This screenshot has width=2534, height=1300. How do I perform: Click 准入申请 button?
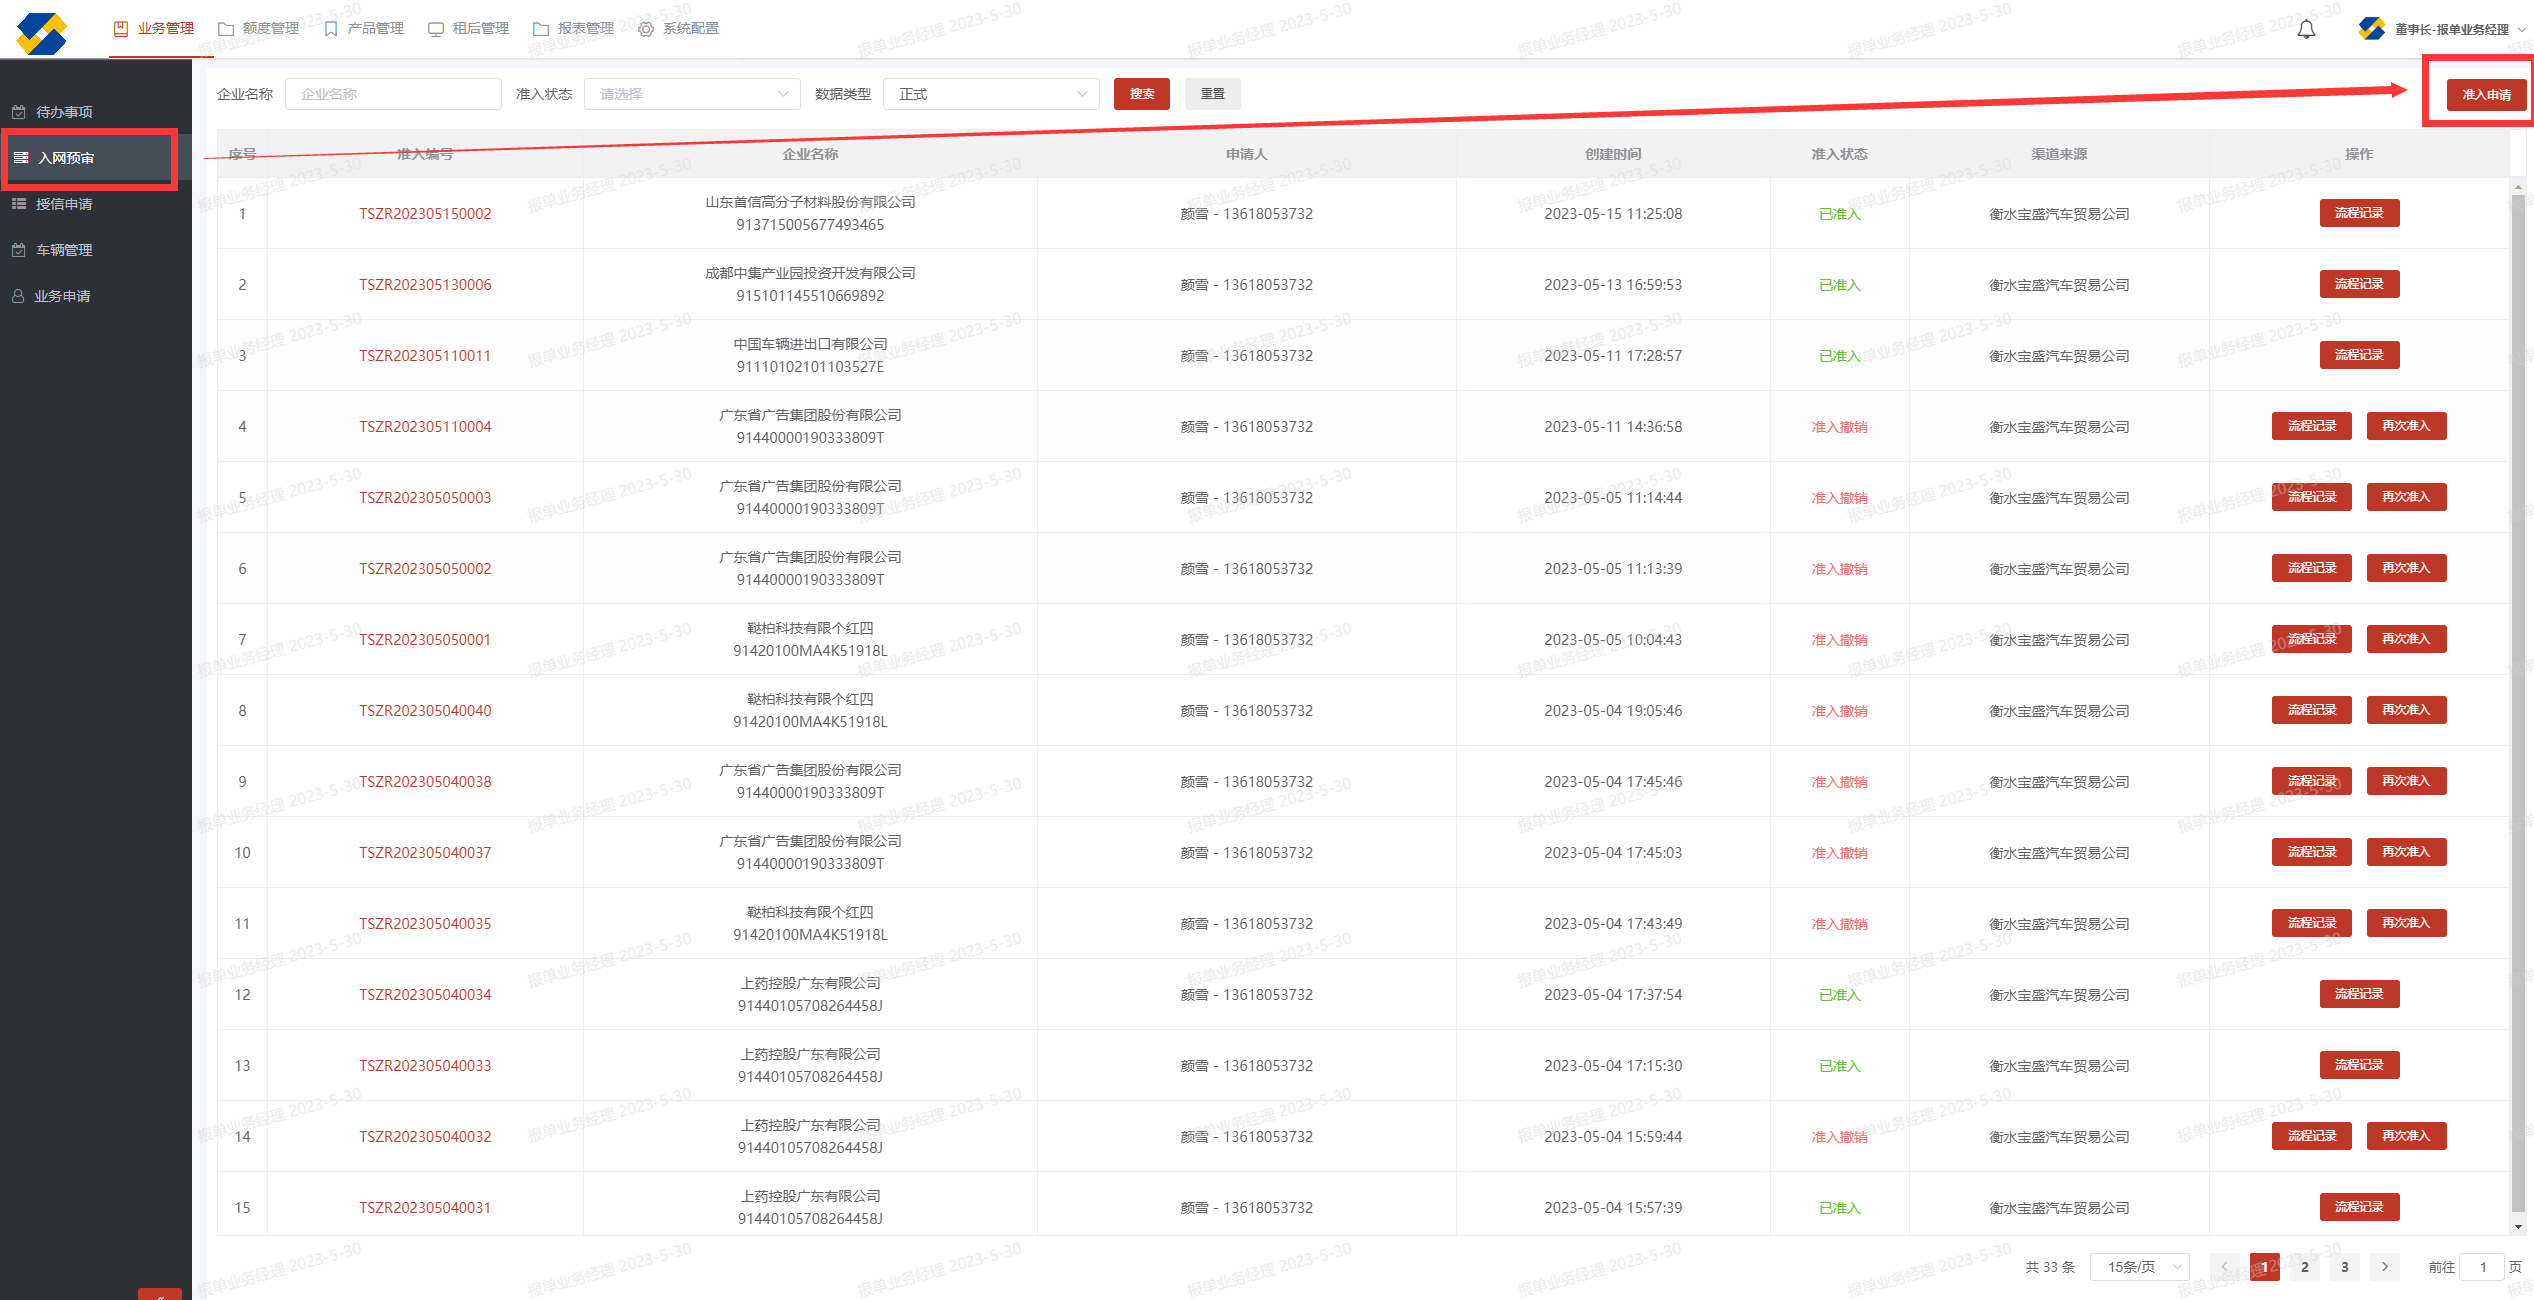click(2485, 95)
